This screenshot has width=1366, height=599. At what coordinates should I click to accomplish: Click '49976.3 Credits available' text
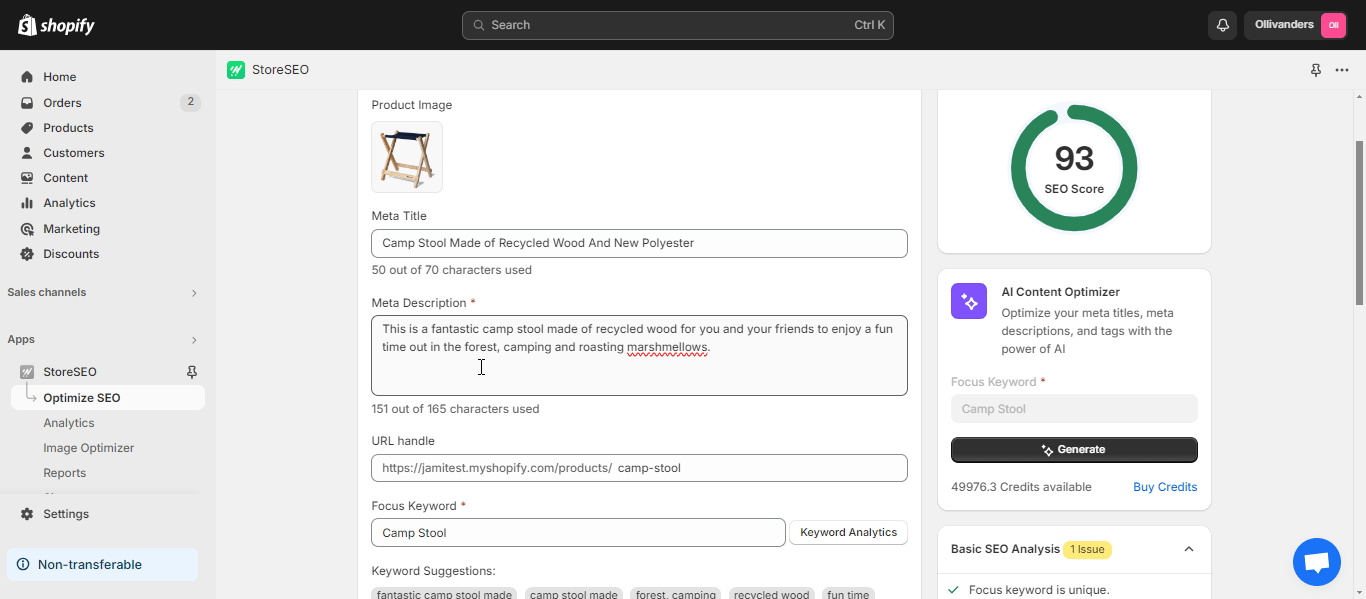1021,487
